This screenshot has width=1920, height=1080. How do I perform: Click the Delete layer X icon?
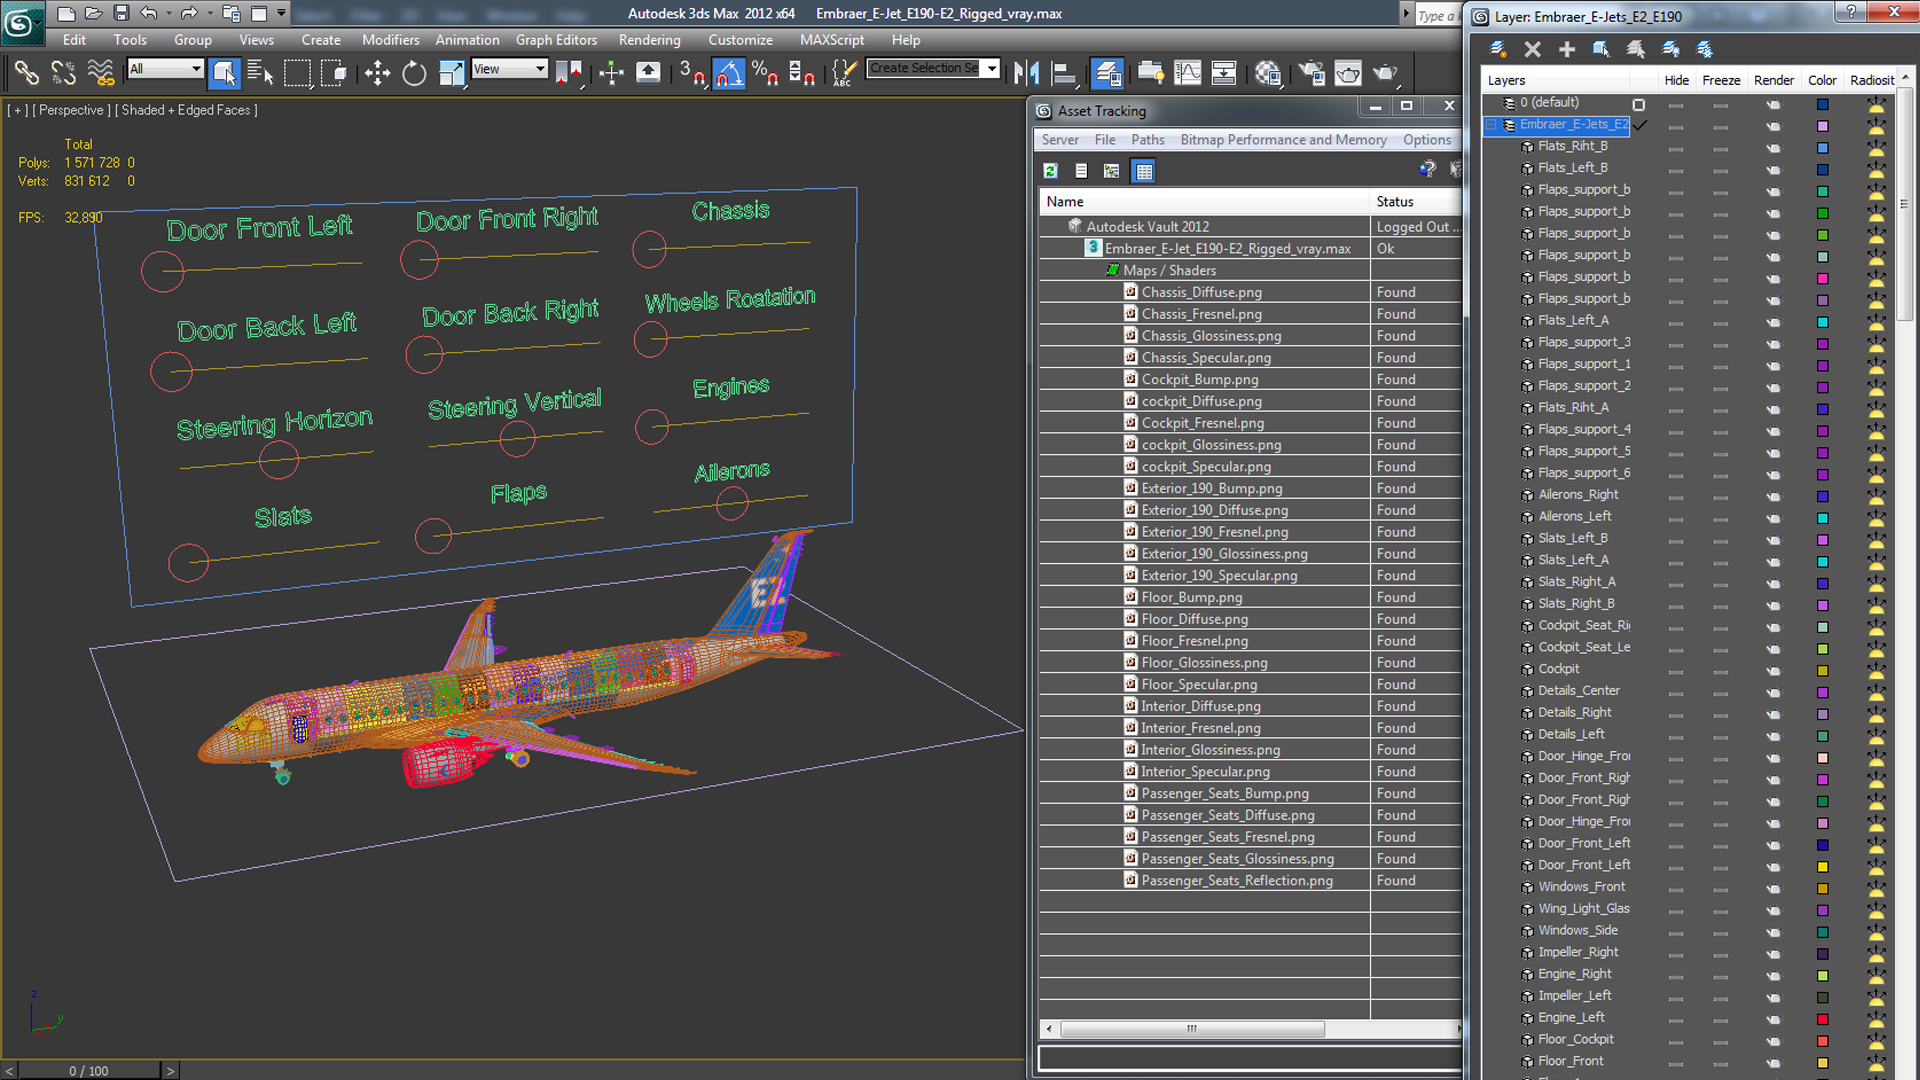point(1532,49)
